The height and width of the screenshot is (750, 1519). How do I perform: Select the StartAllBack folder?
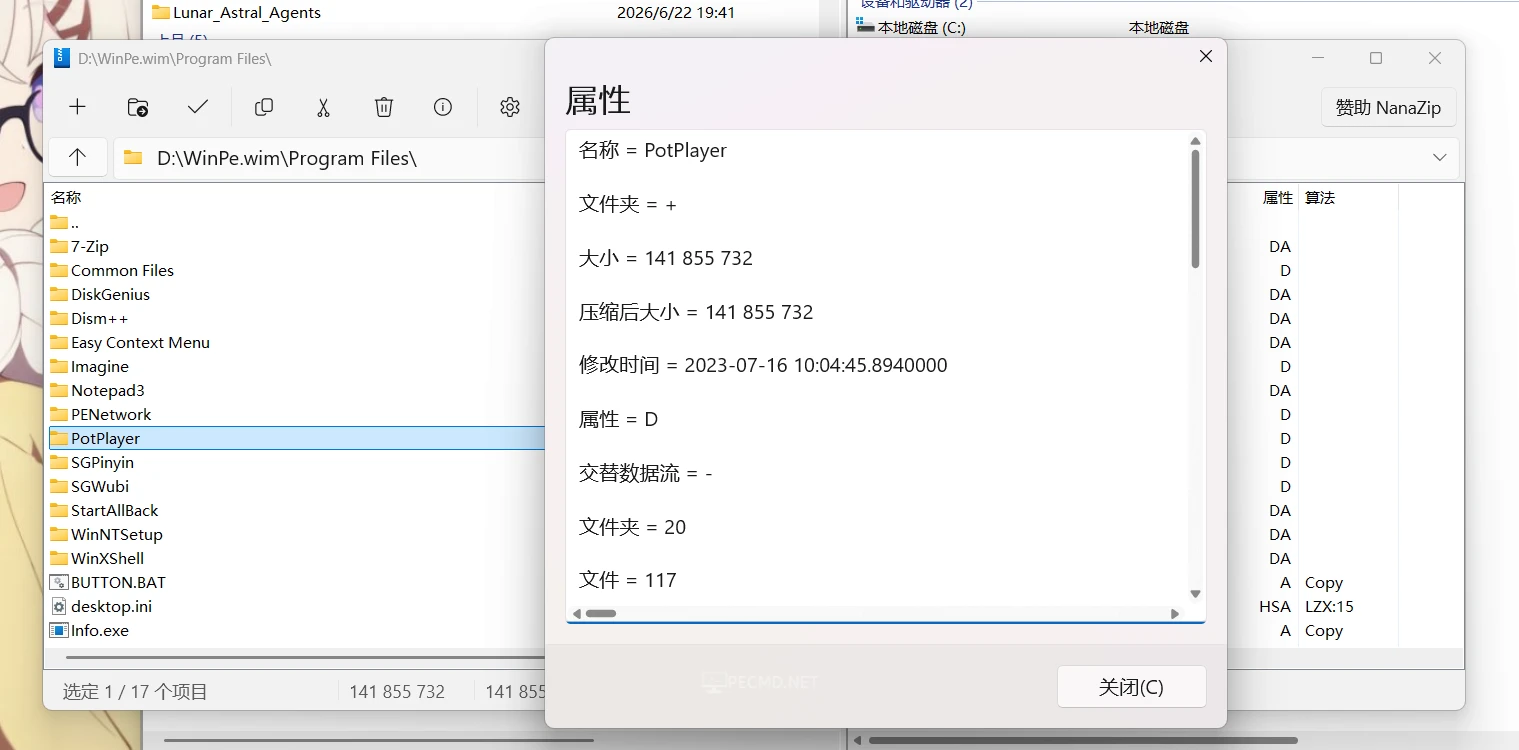click(115, 510)
